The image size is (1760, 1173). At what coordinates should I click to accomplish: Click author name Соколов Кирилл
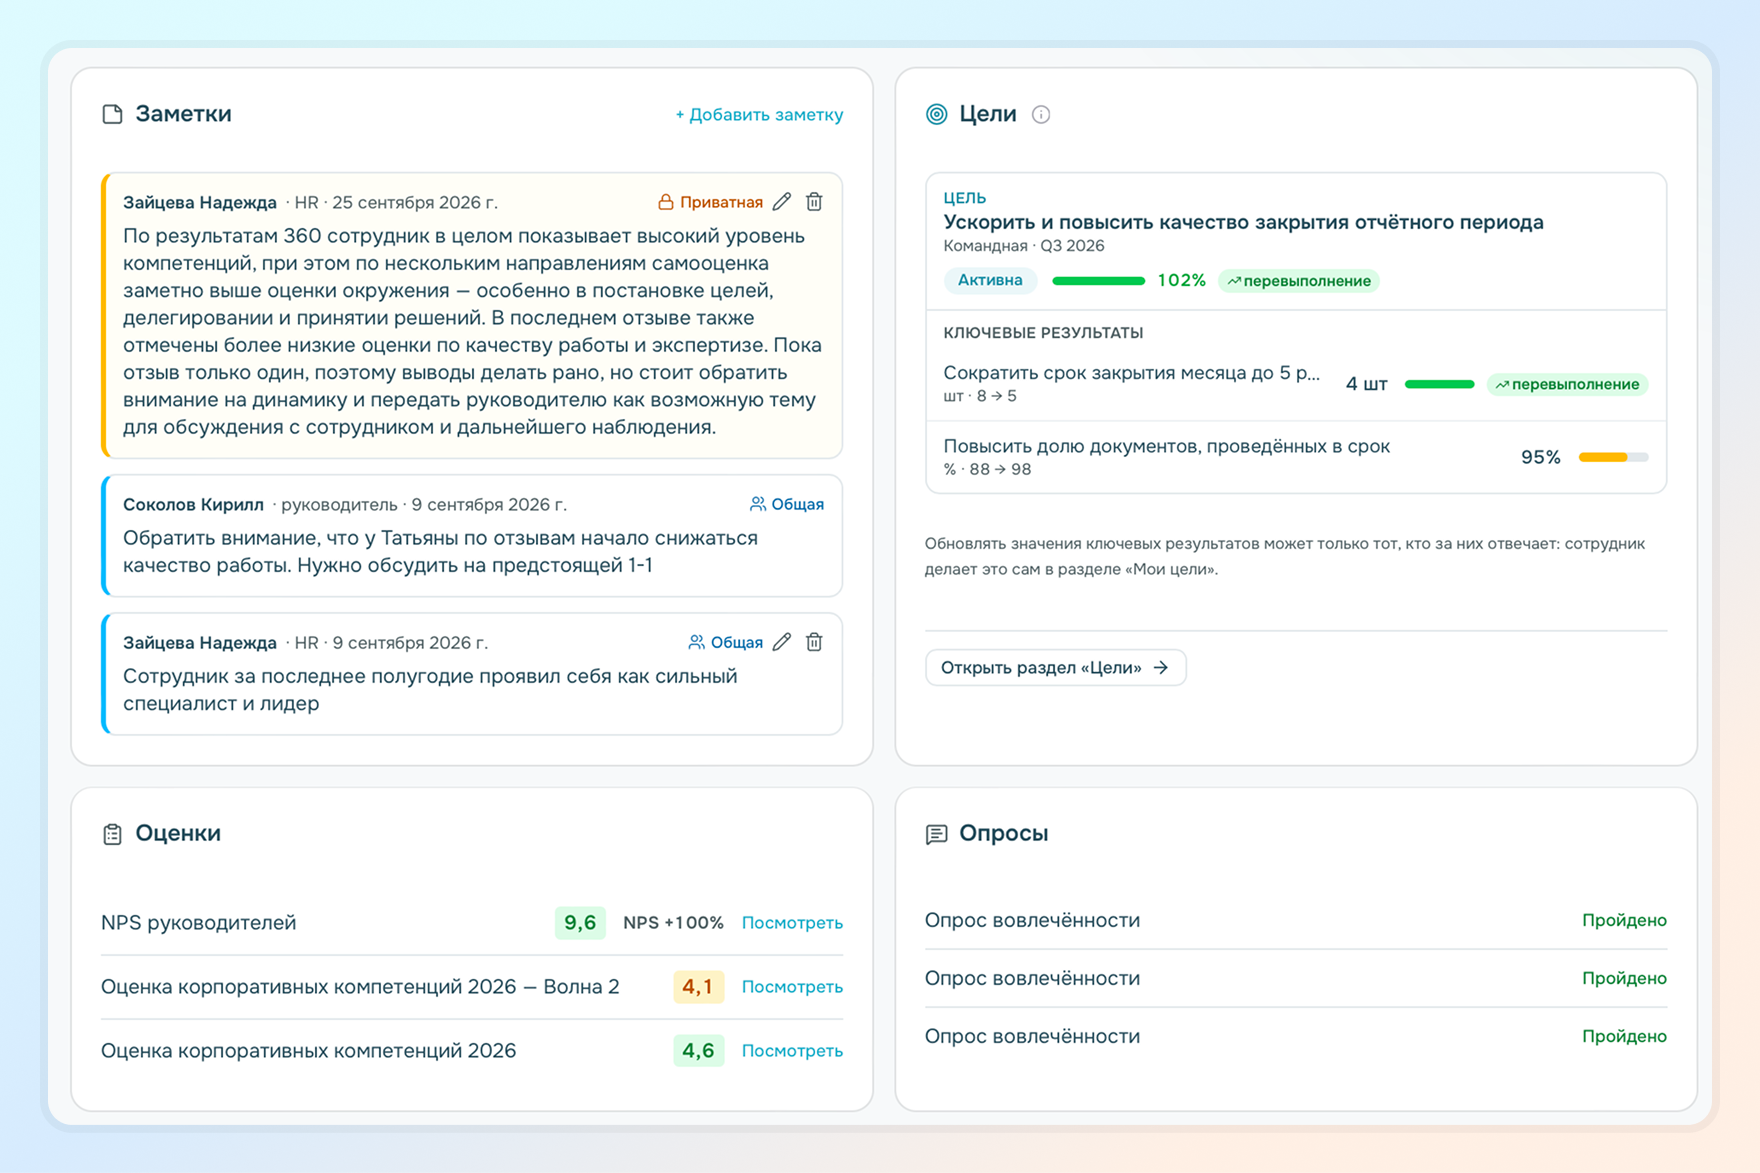point(193,504)
